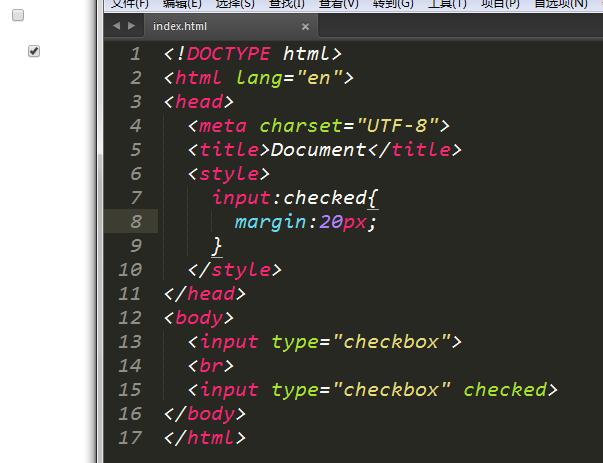Place cursor on closing </style> tag
The image size is (603, 463).
235,270
